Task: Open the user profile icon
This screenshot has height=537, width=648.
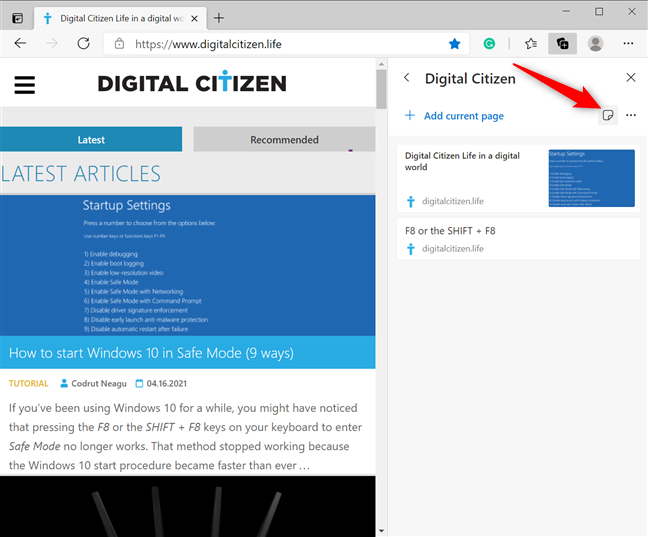Action: click(596, 43)
